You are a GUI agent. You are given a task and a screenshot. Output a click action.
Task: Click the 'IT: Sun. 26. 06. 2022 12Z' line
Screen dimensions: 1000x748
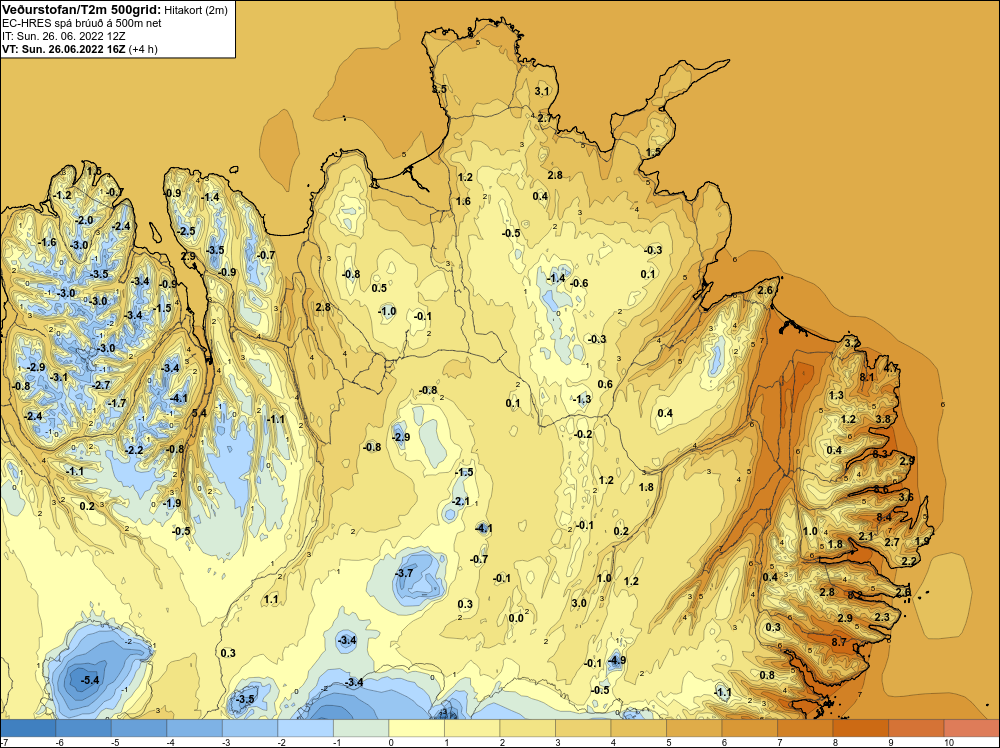(x=64, y=36)
